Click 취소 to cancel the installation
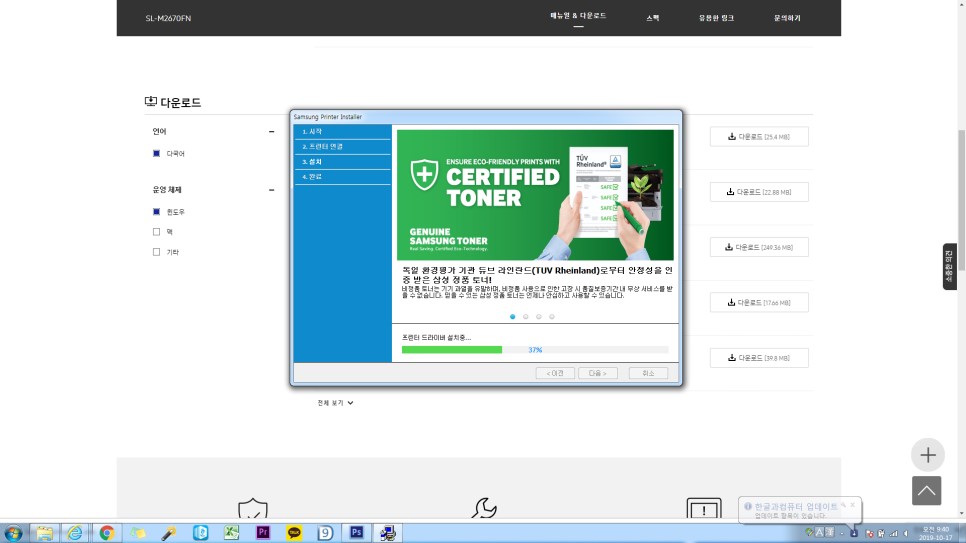The image size is (966, 543). point(648,373)
